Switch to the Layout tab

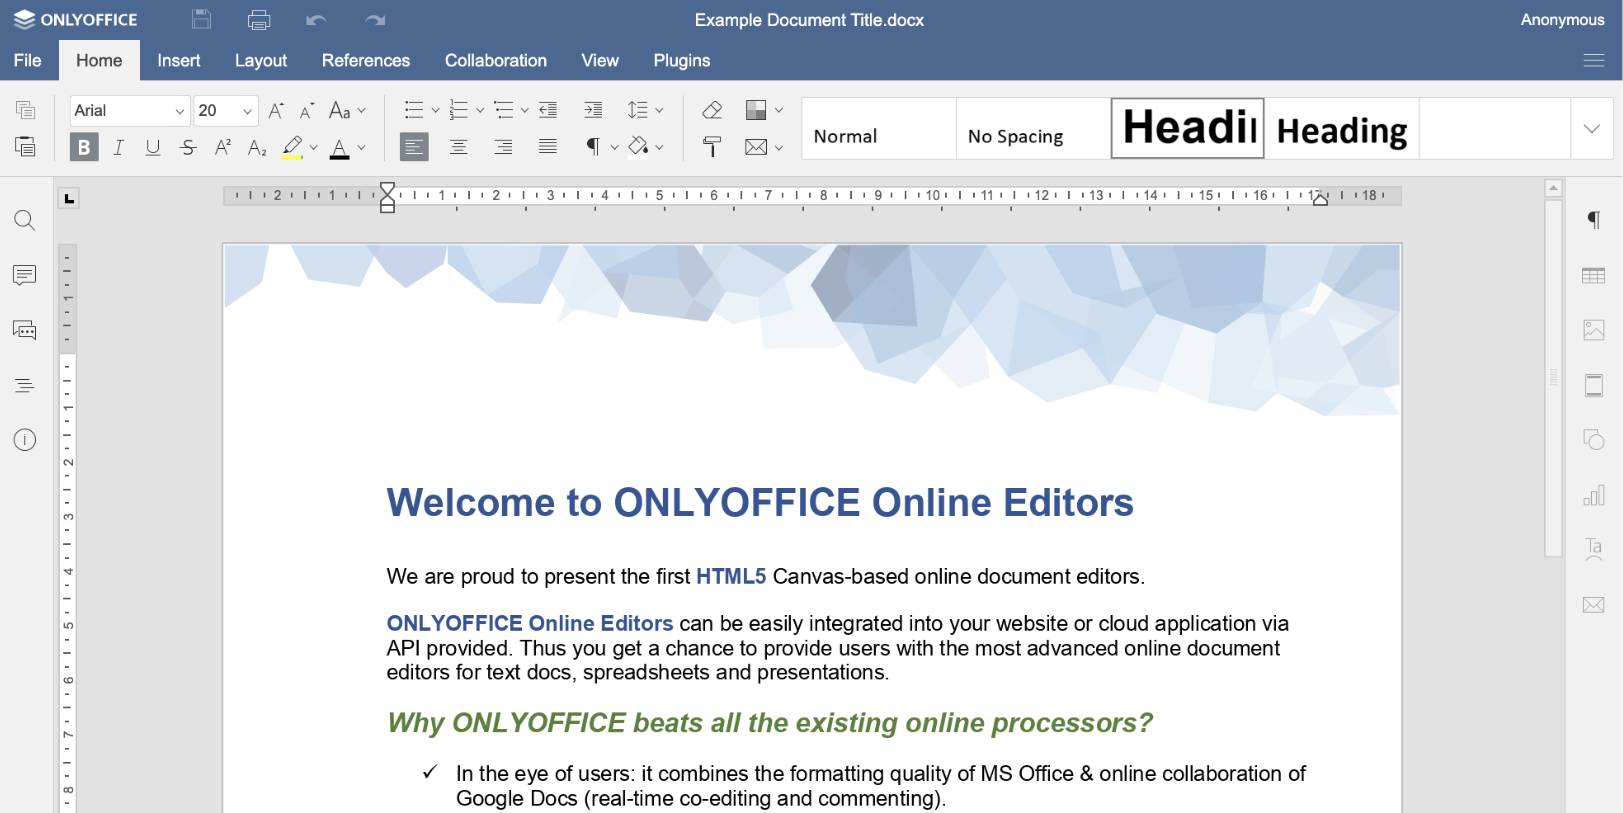point(261,60)
